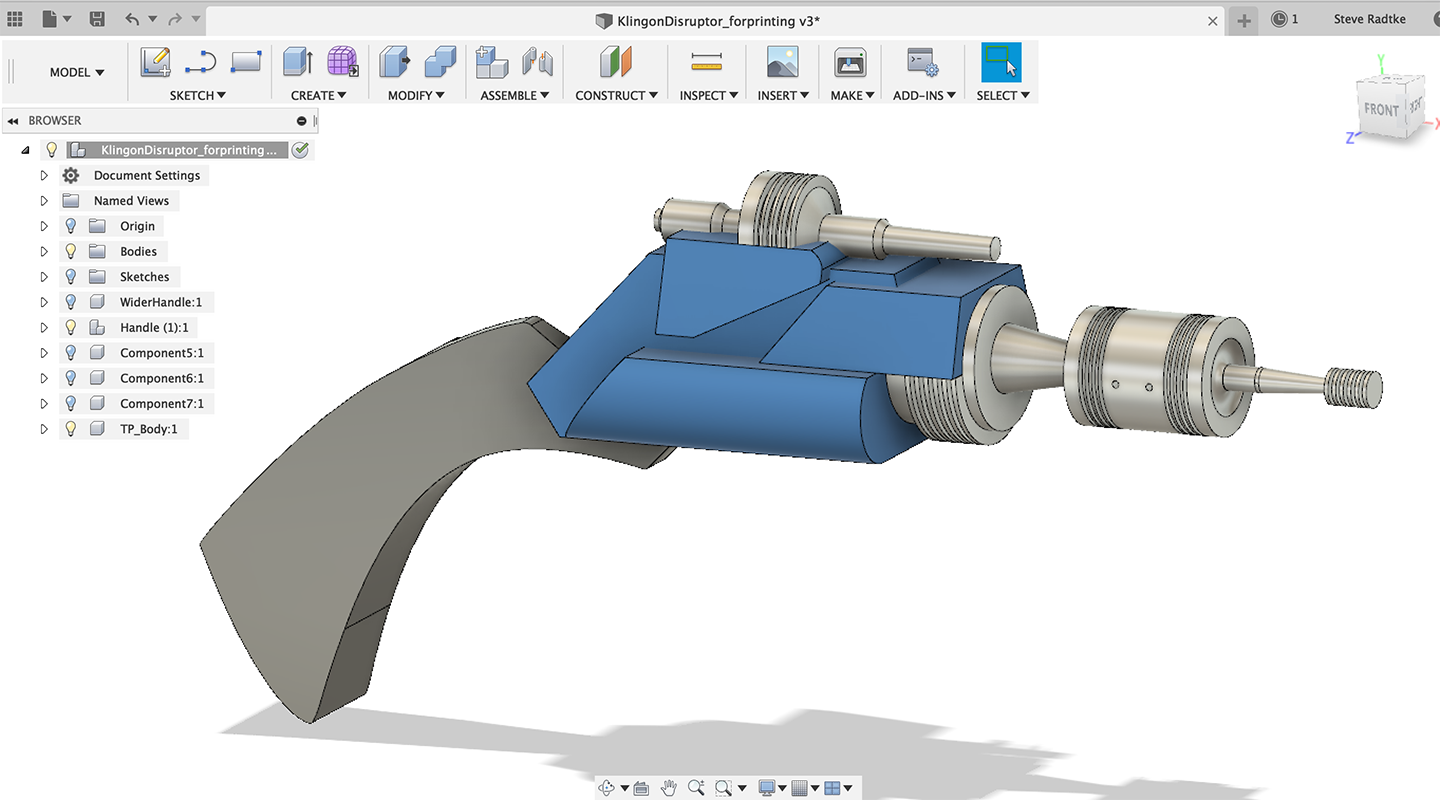This screenshot has width=1440, height=800.
Task: Open the ASSEMBLE menu
Action: pyautogui.click(x=515, y=95)
